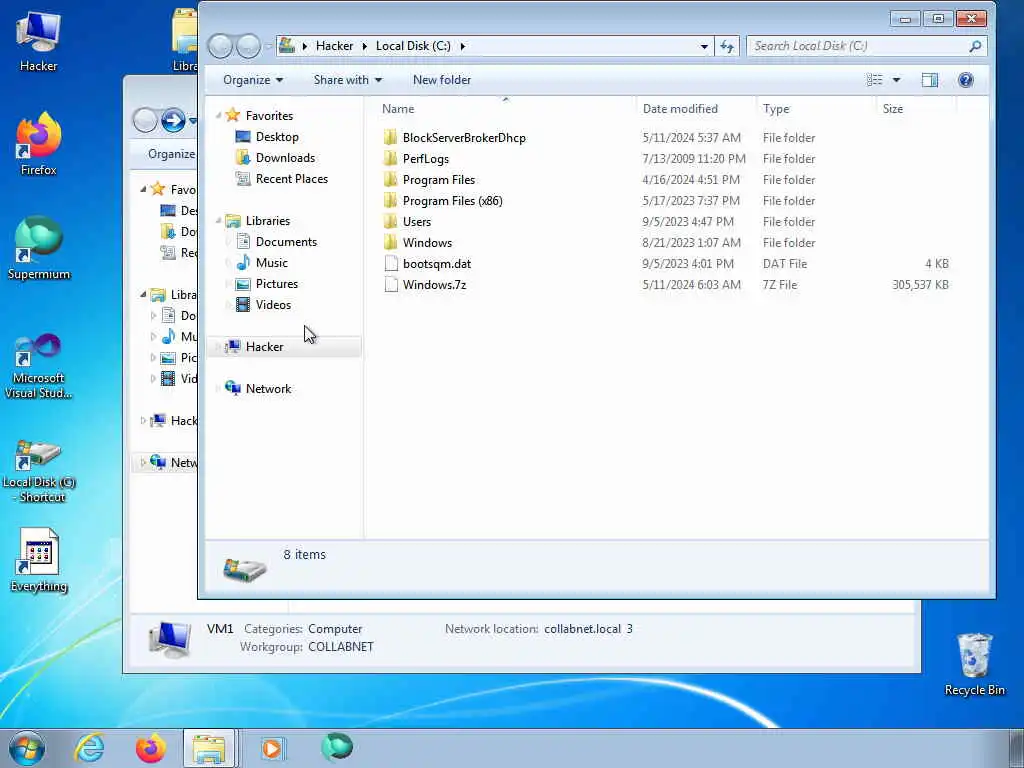The height and width of the screenshot is (768, 1024).
Task: Launch Firefox from the desktop shortcut
Action: coord(39,144)
